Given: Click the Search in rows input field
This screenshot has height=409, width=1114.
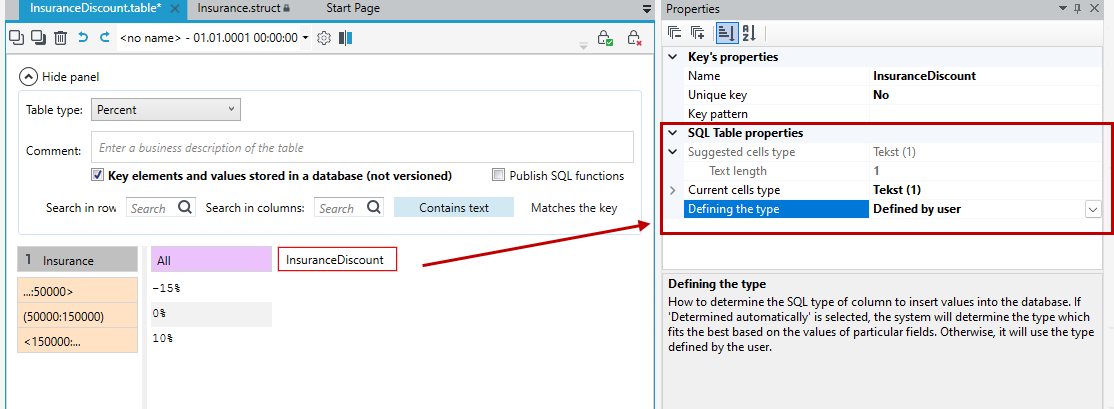Looking at the screenshot, I should coord(151,208).
